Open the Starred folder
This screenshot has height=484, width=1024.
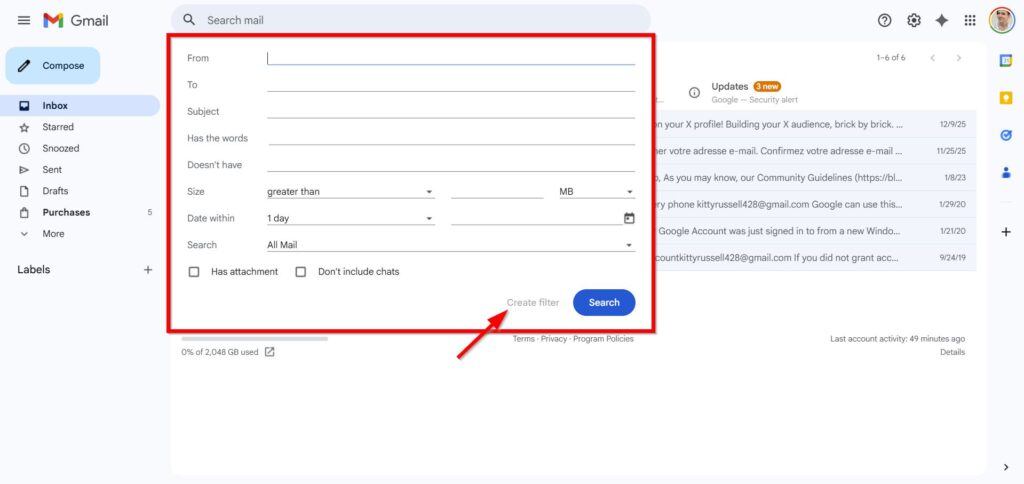coord(80,127)
